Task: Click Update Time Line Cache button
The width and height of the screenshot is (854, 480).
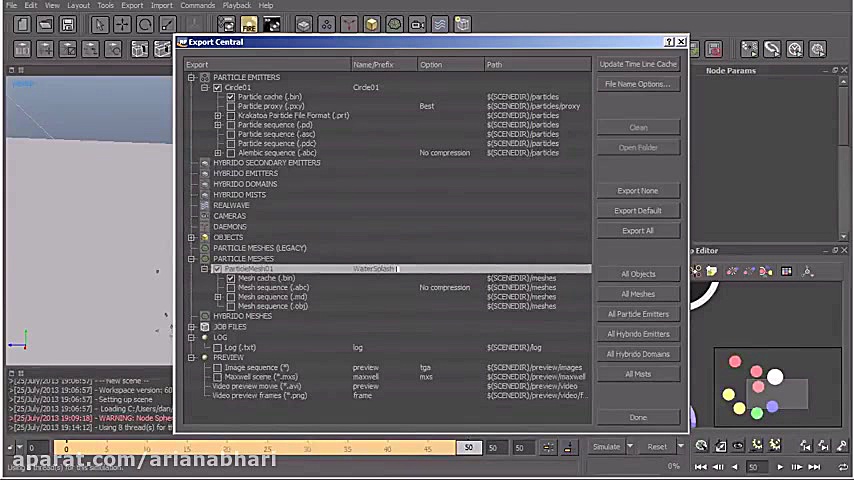Action: (638, 64)
